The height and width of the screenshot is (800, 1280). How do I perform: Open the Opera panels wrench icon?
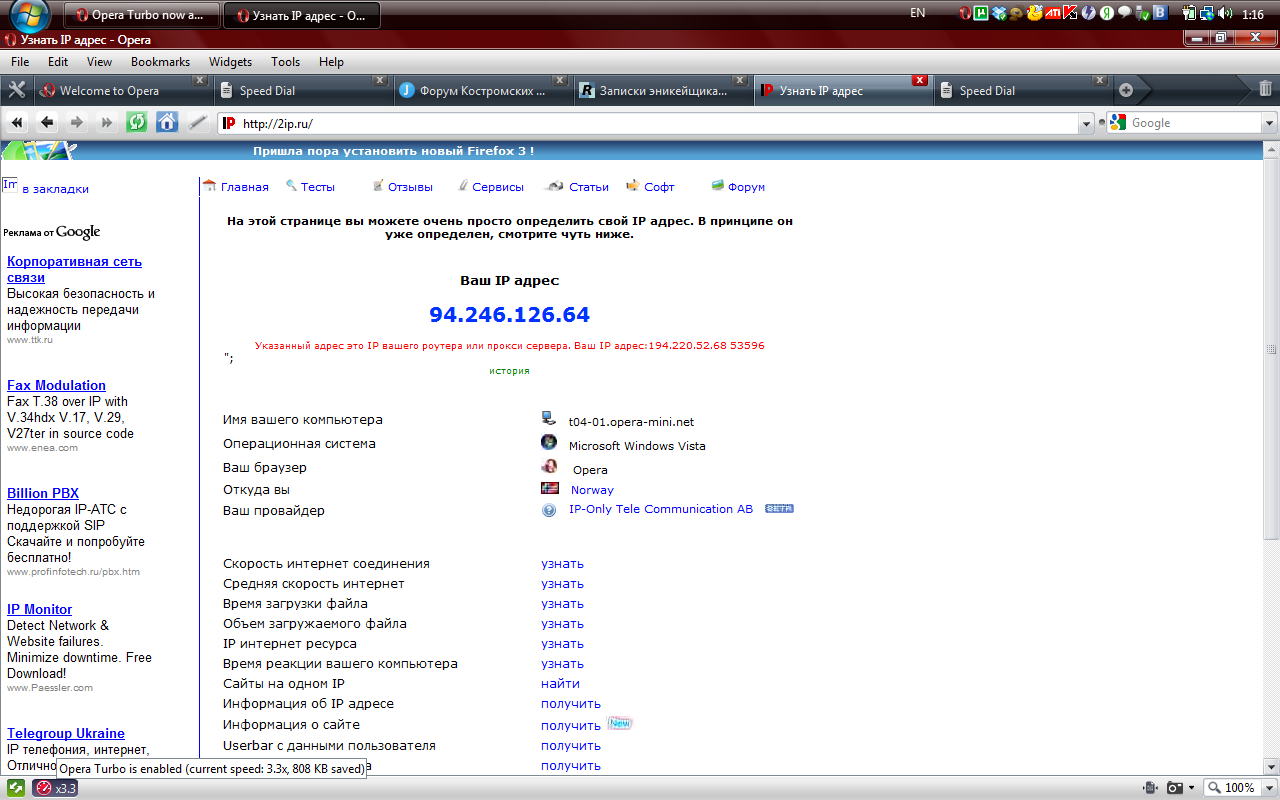pos(17,90)
